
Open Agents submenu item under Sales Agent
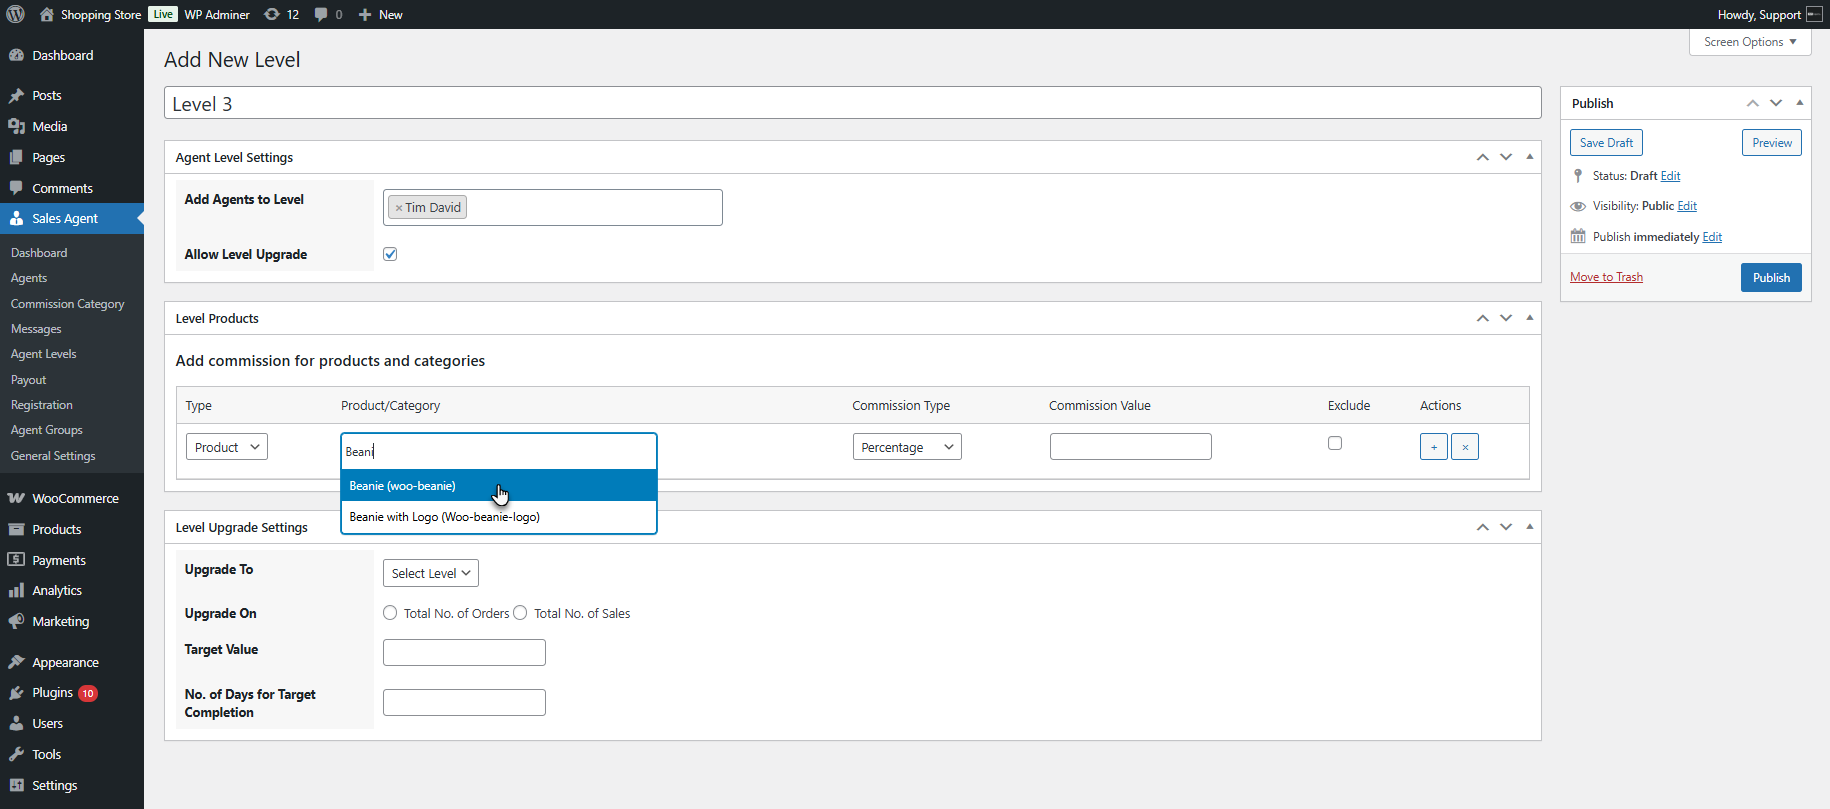(29, 278)
